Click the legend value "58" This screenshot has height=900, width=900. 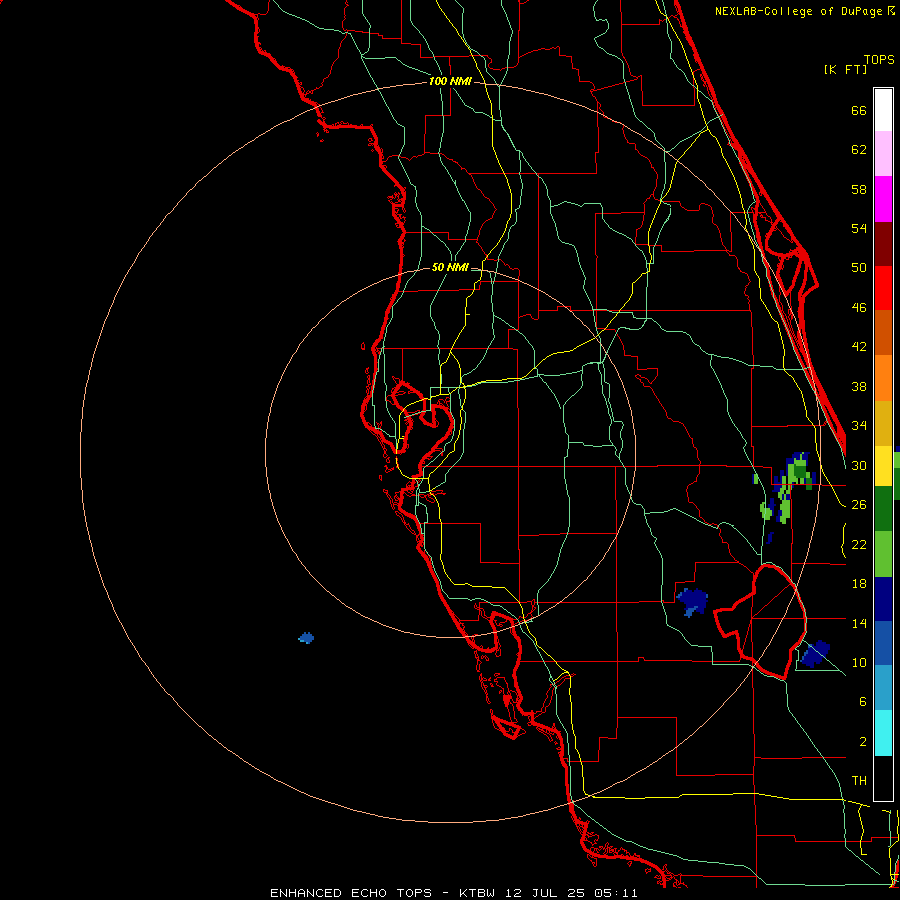[x=859, y=189]
